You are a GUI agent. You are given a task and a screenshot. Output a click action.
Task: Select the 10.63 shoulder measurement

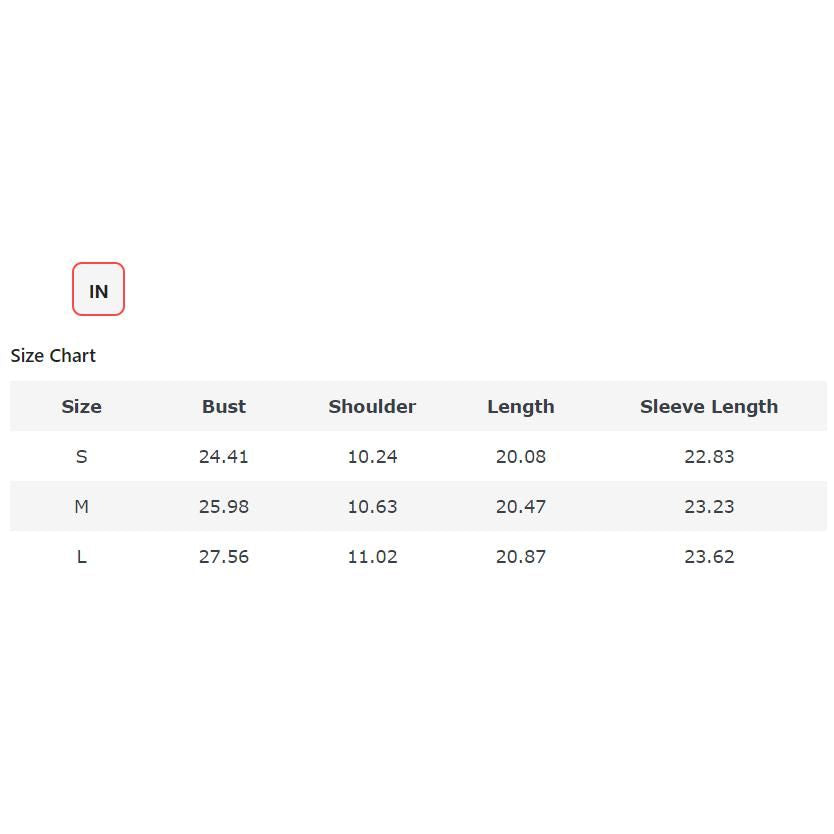point(372,507)
